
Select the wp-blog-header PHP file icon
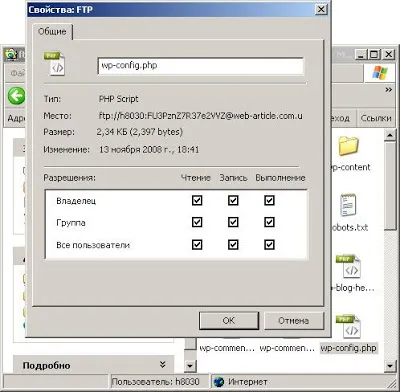click(x=349, y=267)
